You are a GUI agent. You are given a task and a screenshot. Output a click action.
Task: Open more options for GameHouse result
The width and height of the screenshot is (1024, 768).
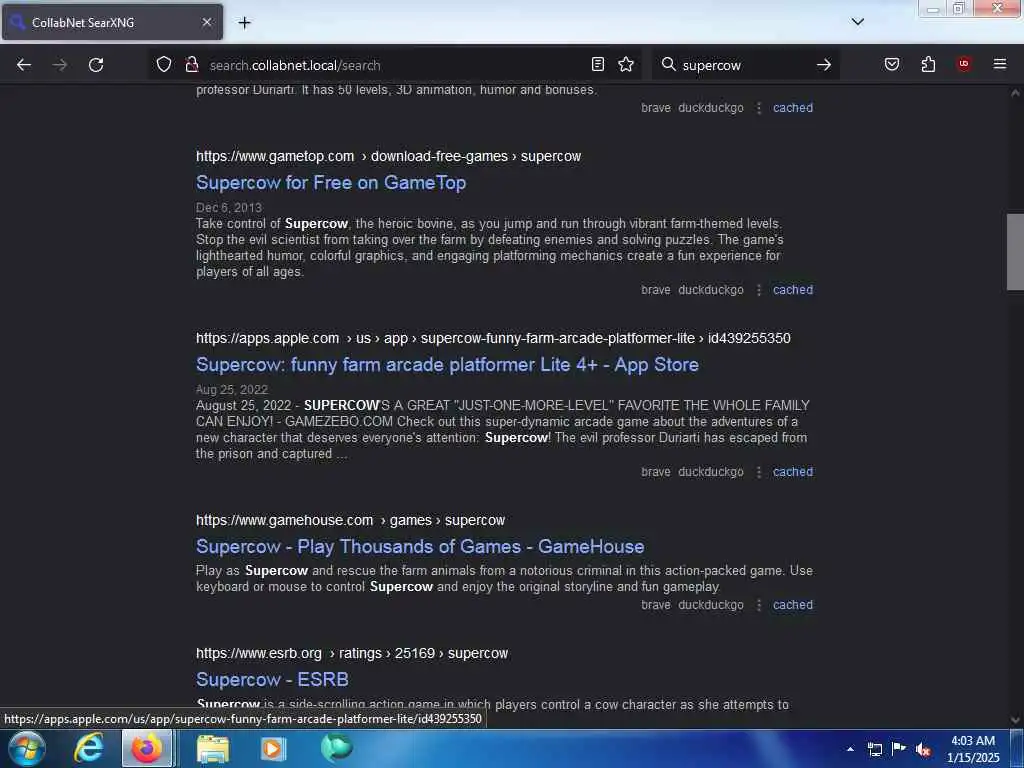pyautogui.click(x=759, y=605)
